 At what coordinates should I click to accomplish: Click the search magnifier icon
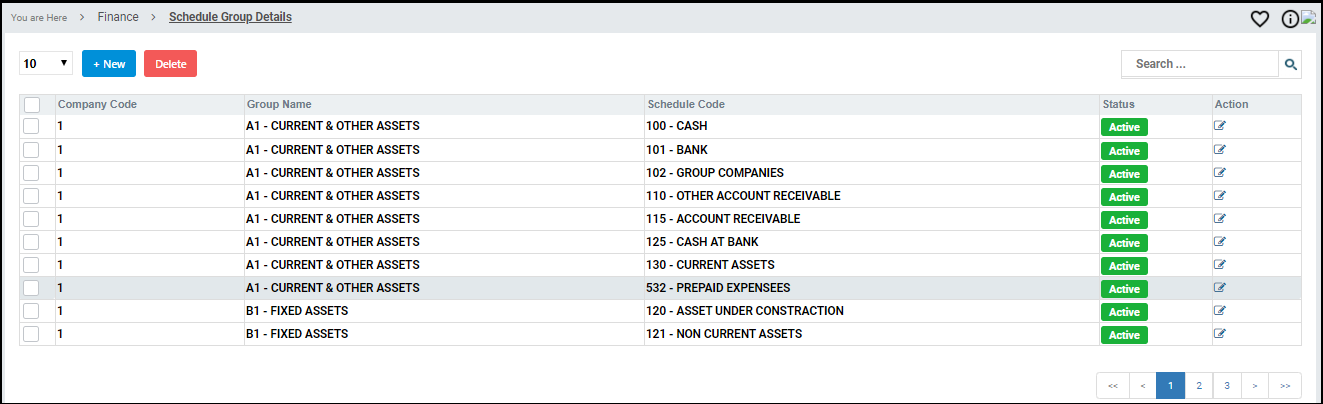1291,64
